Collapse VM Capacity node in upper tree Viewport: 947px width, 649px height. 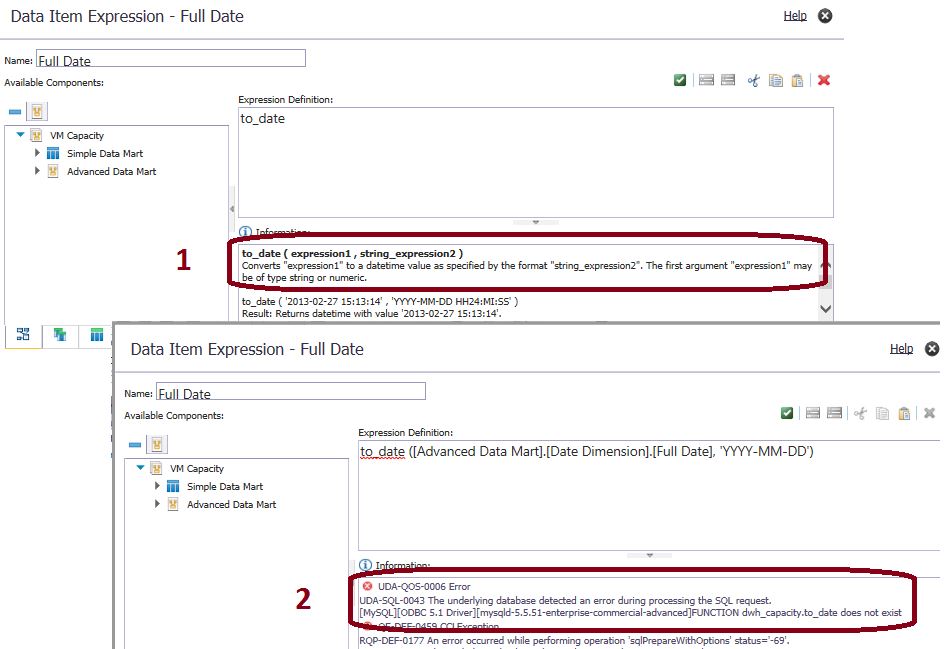click(21, 135)
